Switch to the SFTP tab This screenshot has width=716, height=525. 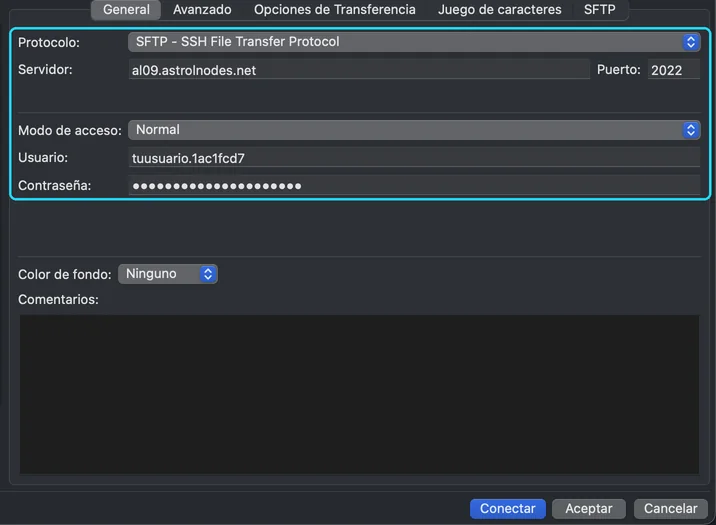[x=600, y=10]
